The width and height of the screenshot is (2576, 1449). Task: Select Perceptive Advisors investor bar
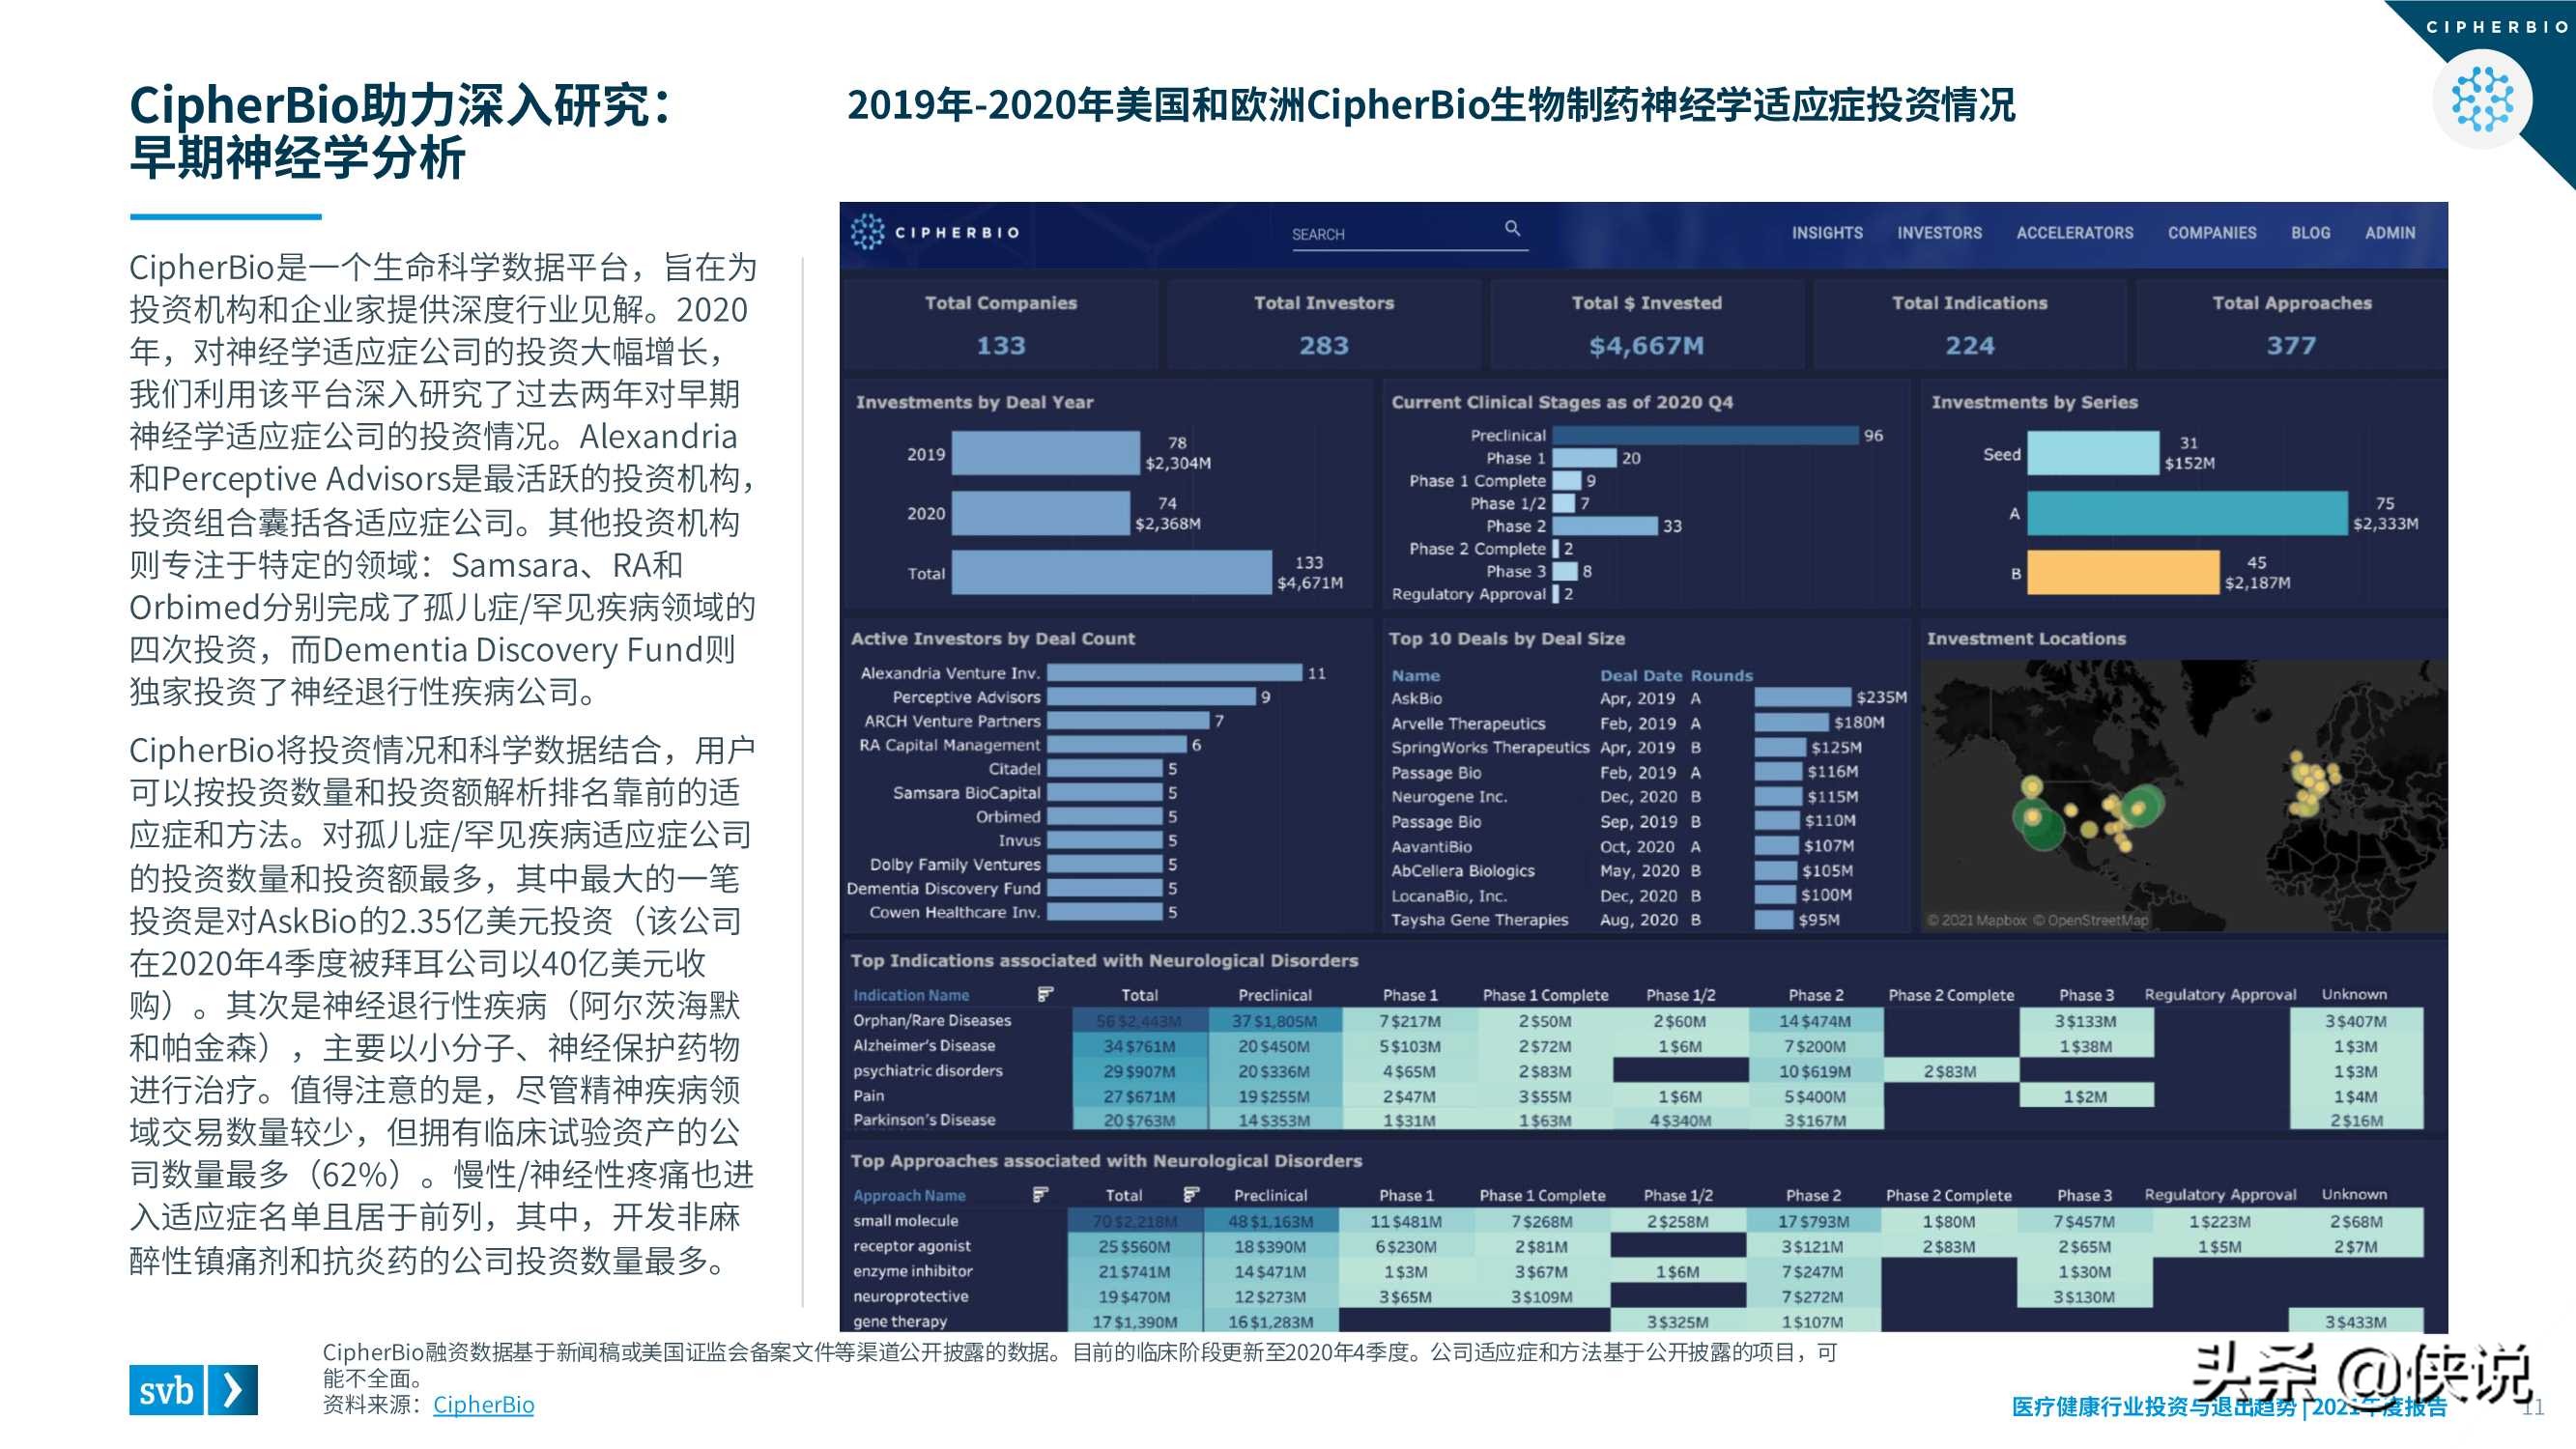pos(1151,697)
